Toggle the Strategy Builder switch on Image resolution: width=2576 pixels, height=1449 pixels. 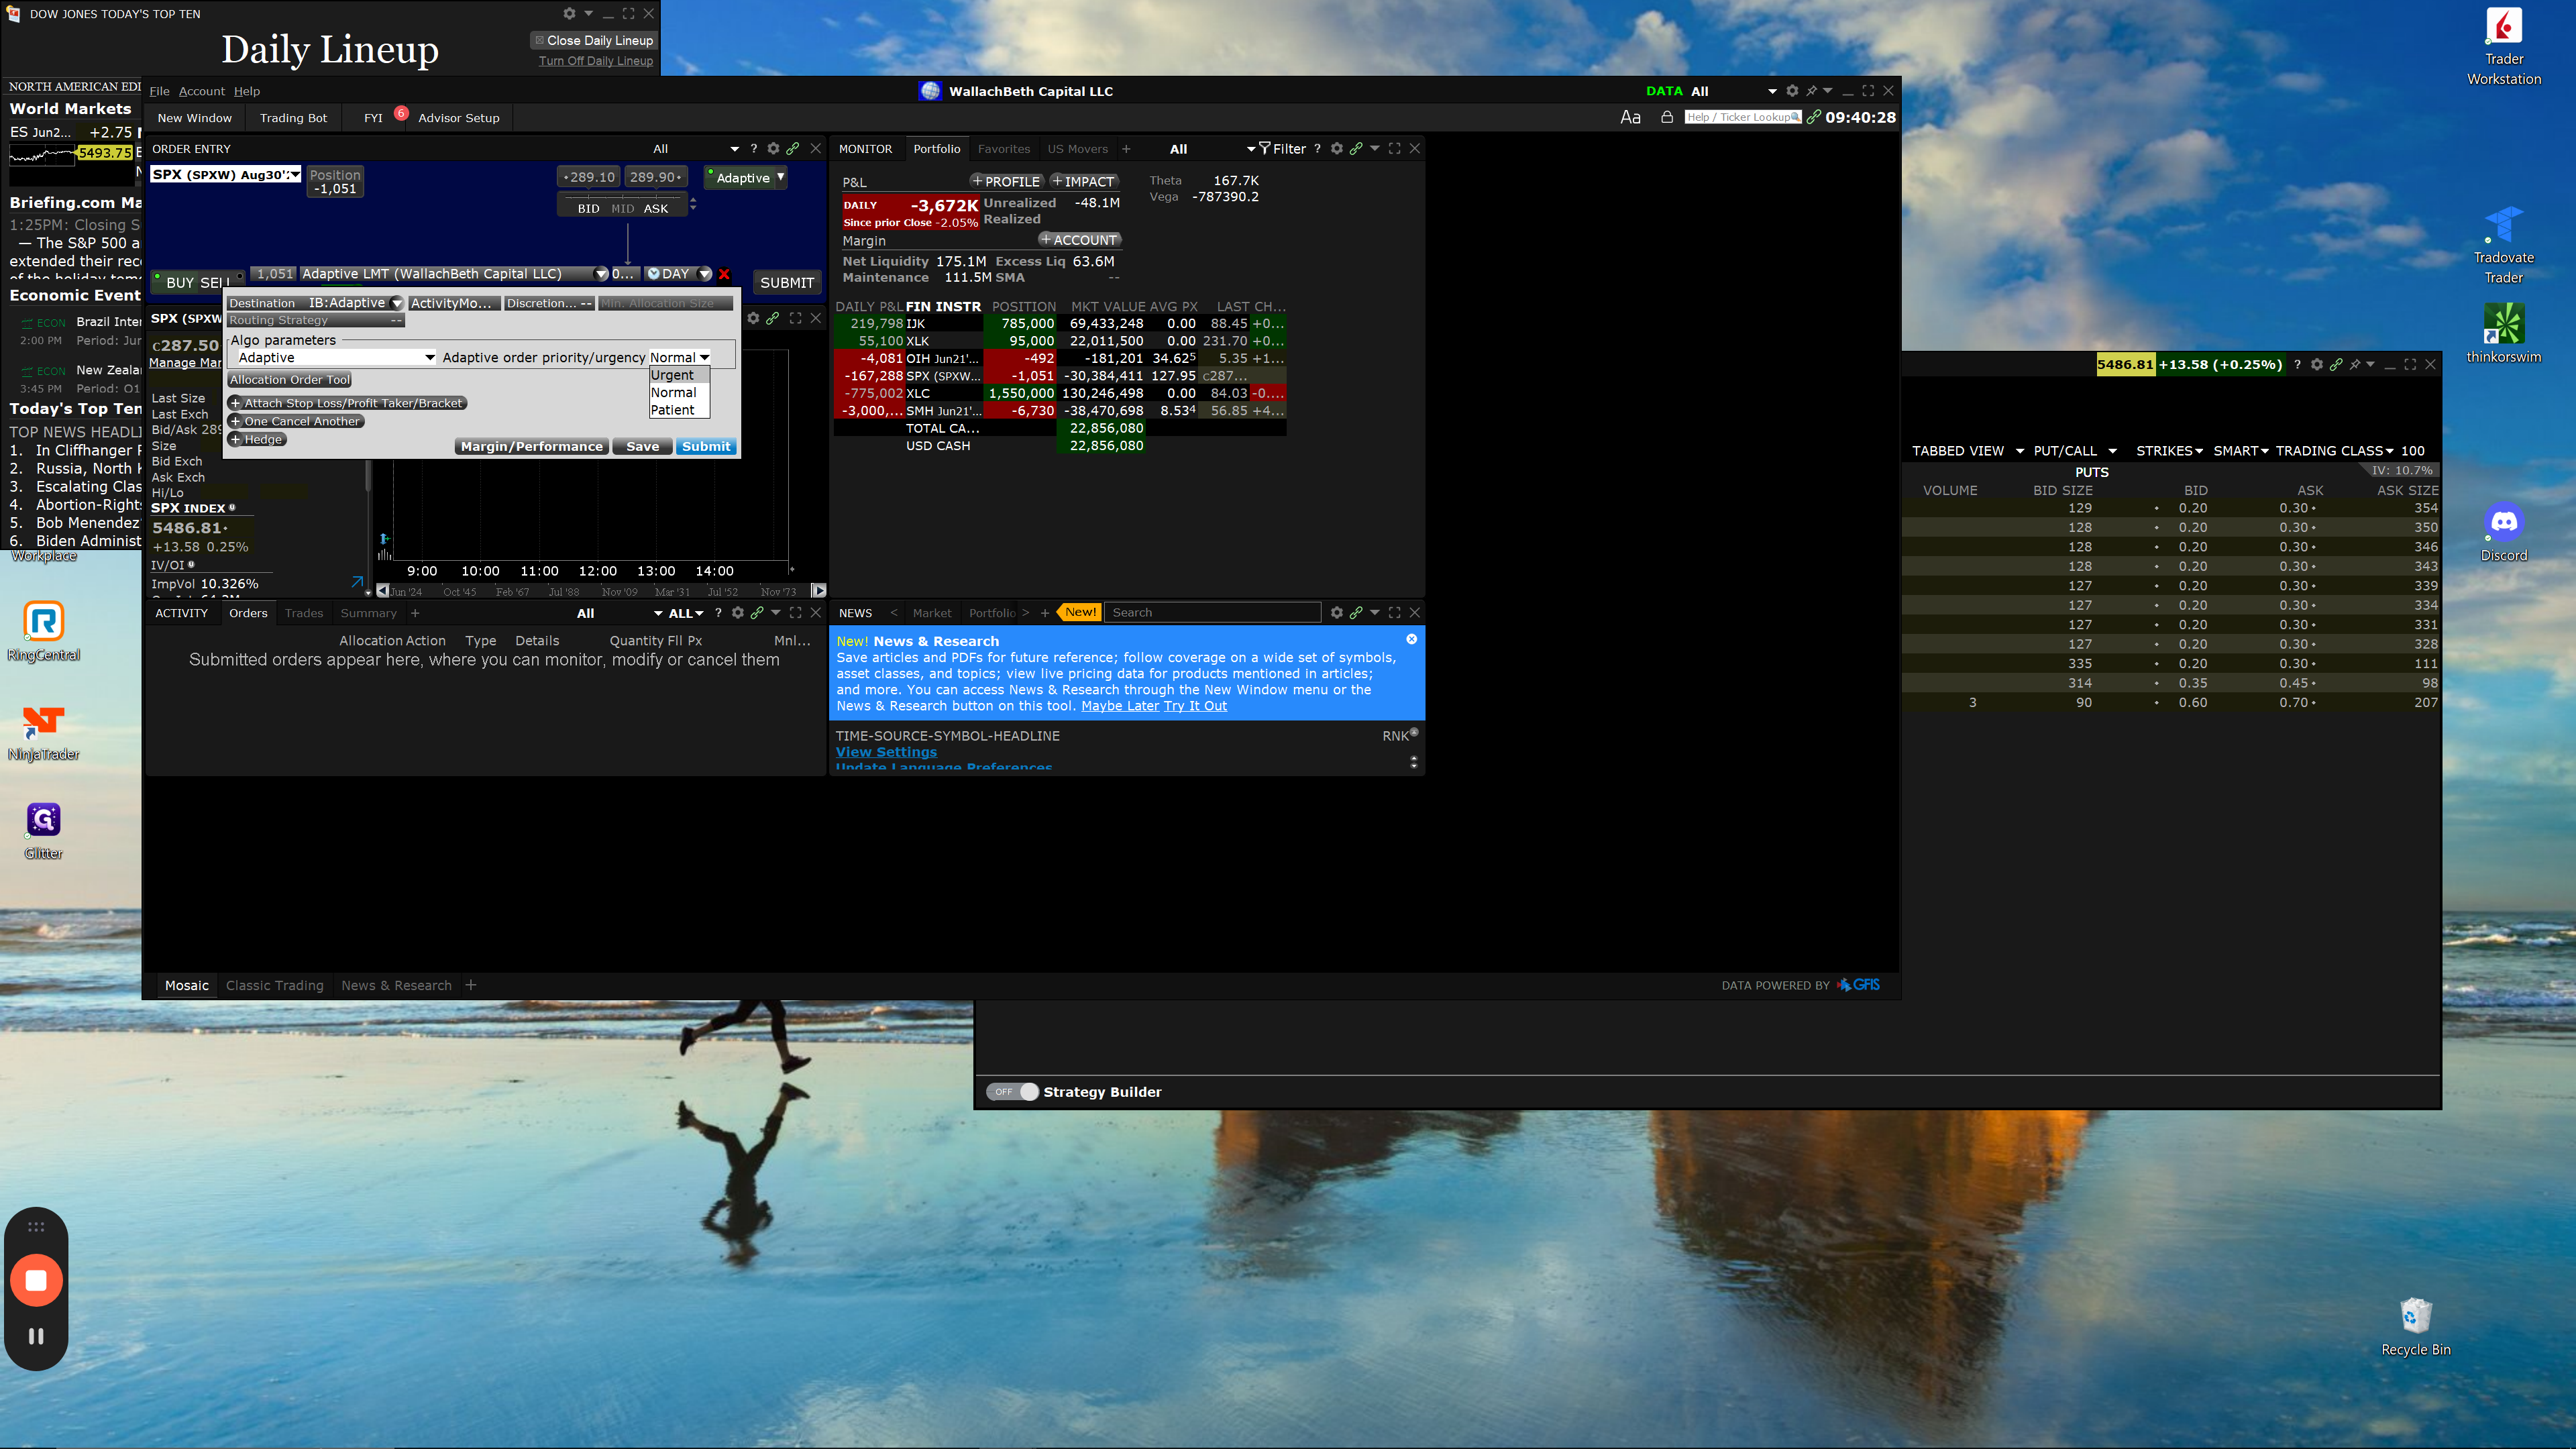1012,1092
